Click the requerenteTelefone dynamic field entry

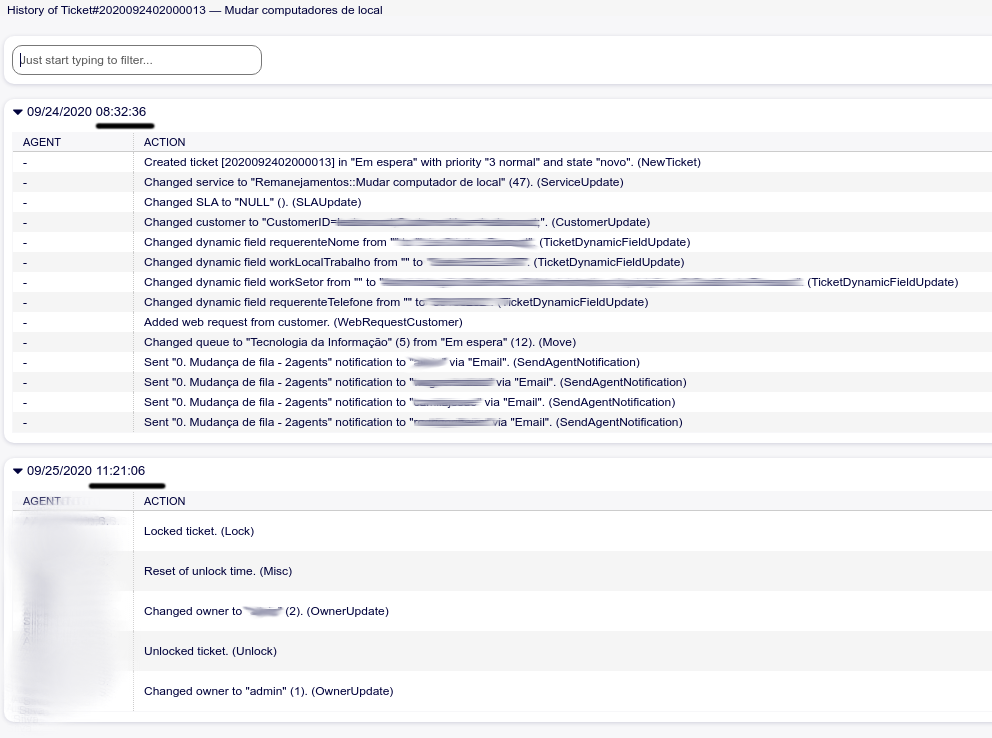[x=395, y=302]
